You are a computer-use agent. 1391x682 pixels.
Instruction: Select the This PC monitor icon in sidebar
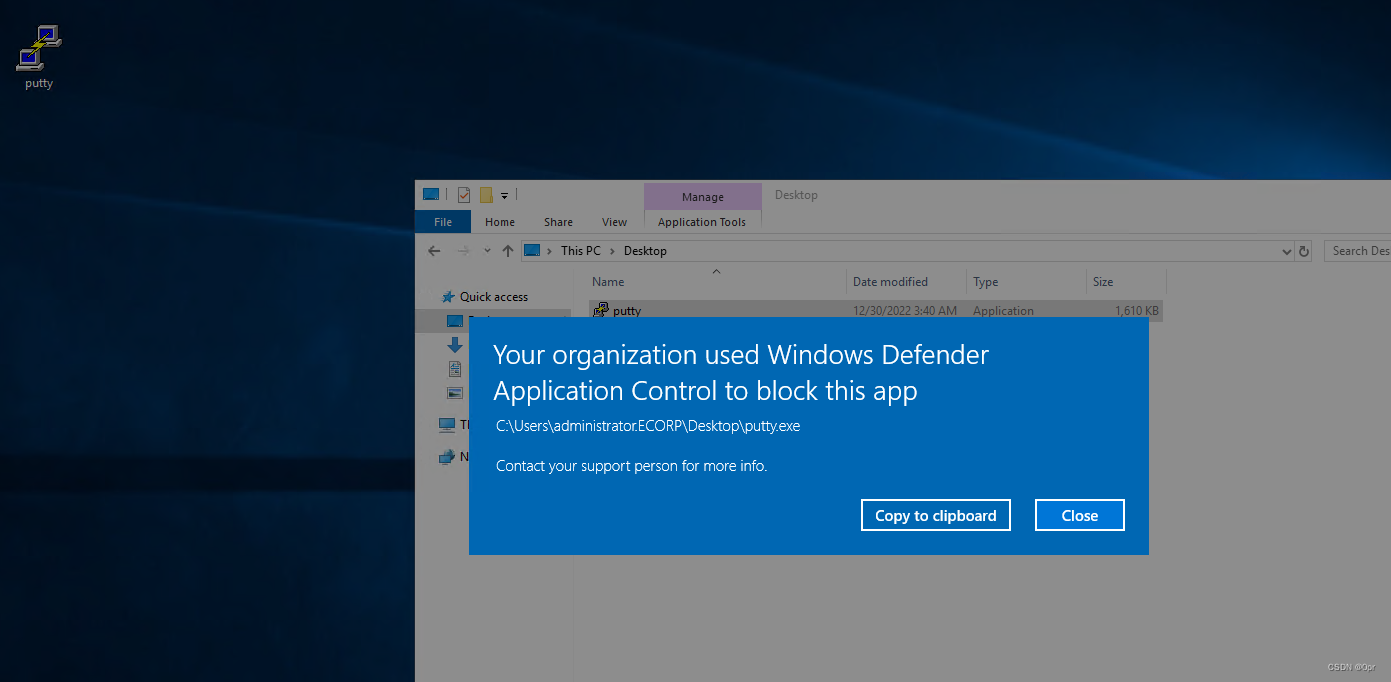tap(447, 425)
